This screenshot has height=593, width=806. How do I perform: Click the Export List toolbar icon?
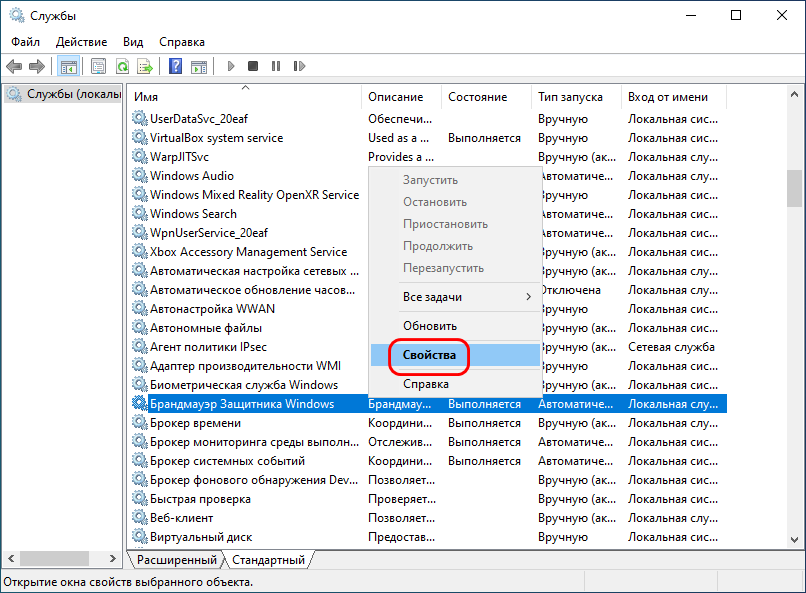(x=145, y=66)
